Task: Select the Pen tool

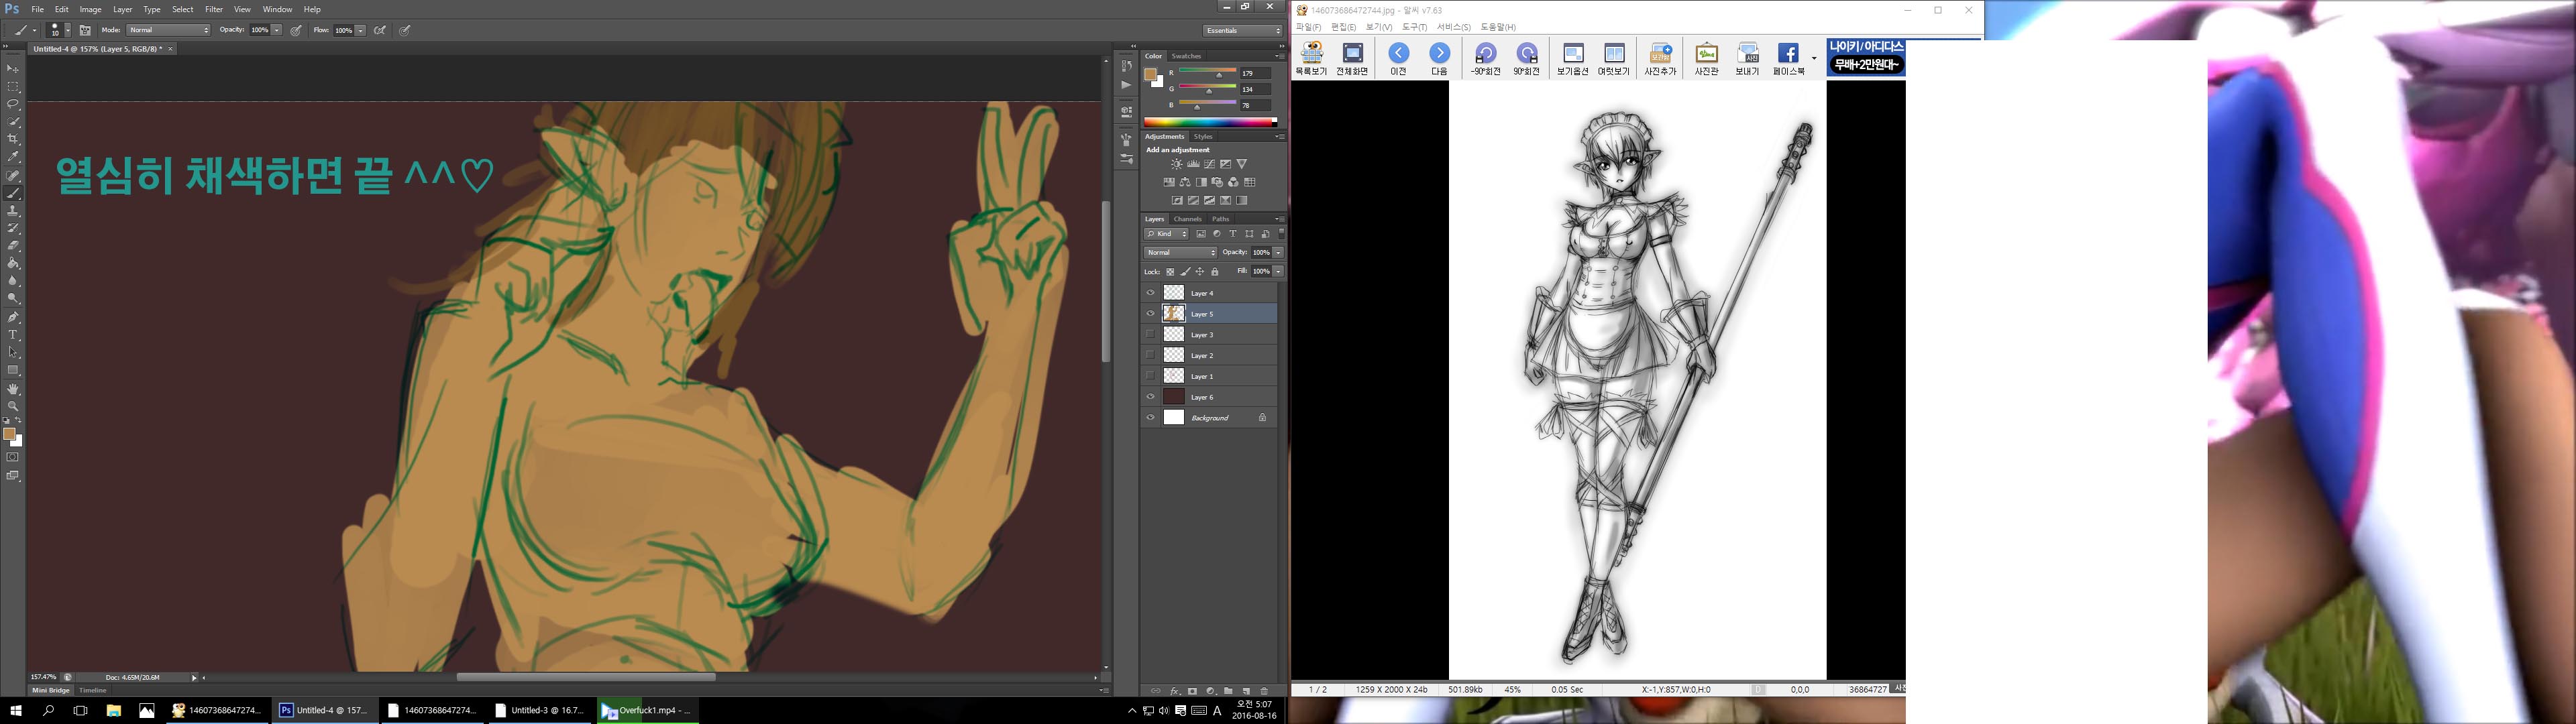Action: 13,317
